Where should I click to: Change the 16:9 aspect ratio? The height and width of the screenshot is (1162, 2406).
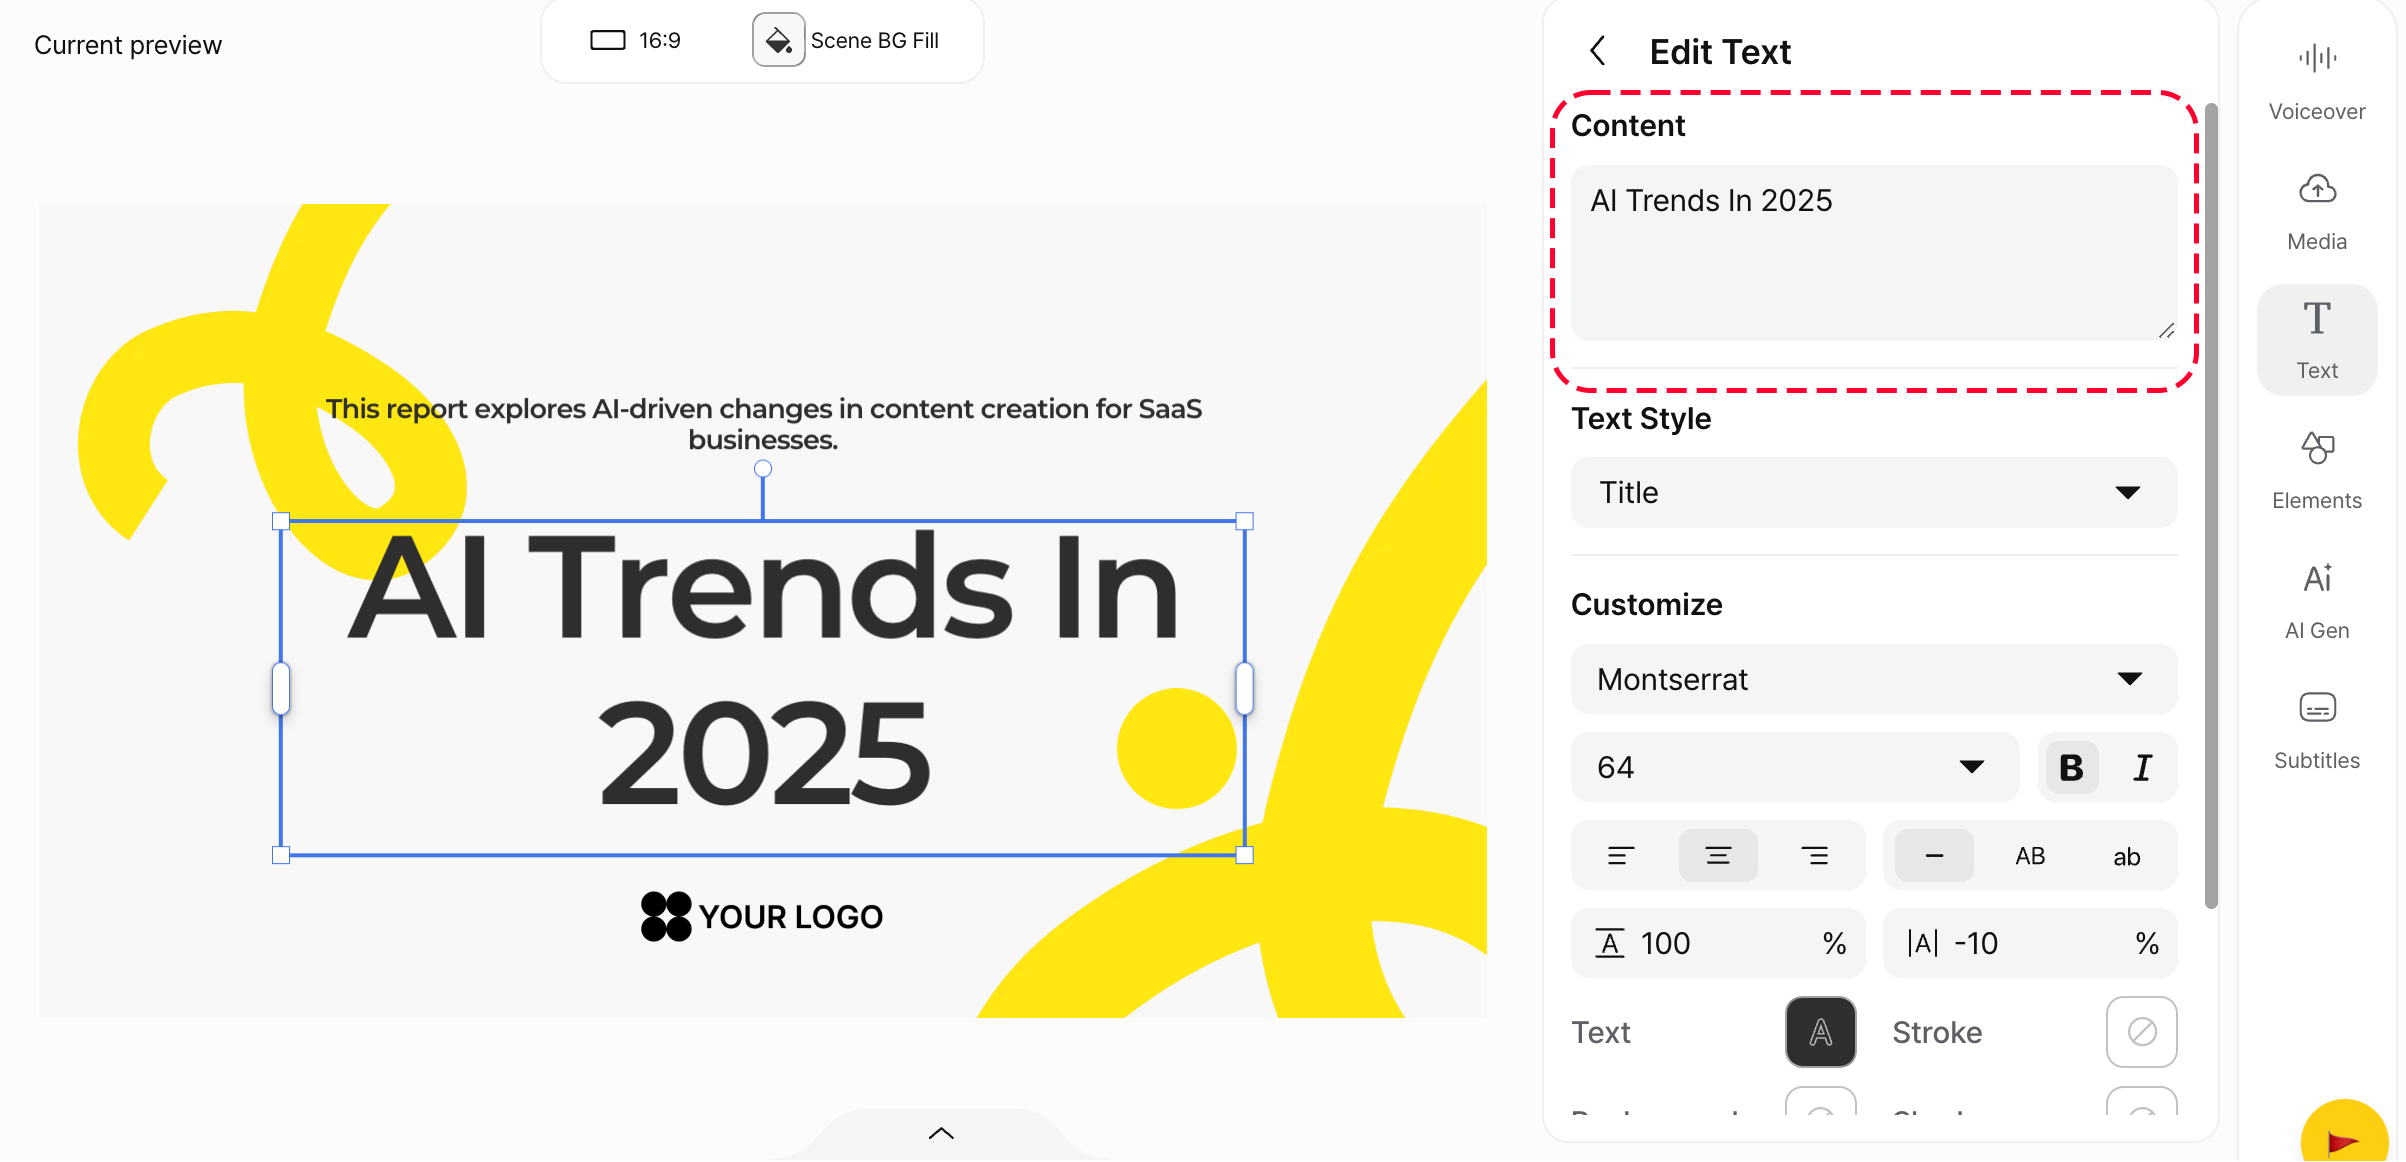point(636,40)
